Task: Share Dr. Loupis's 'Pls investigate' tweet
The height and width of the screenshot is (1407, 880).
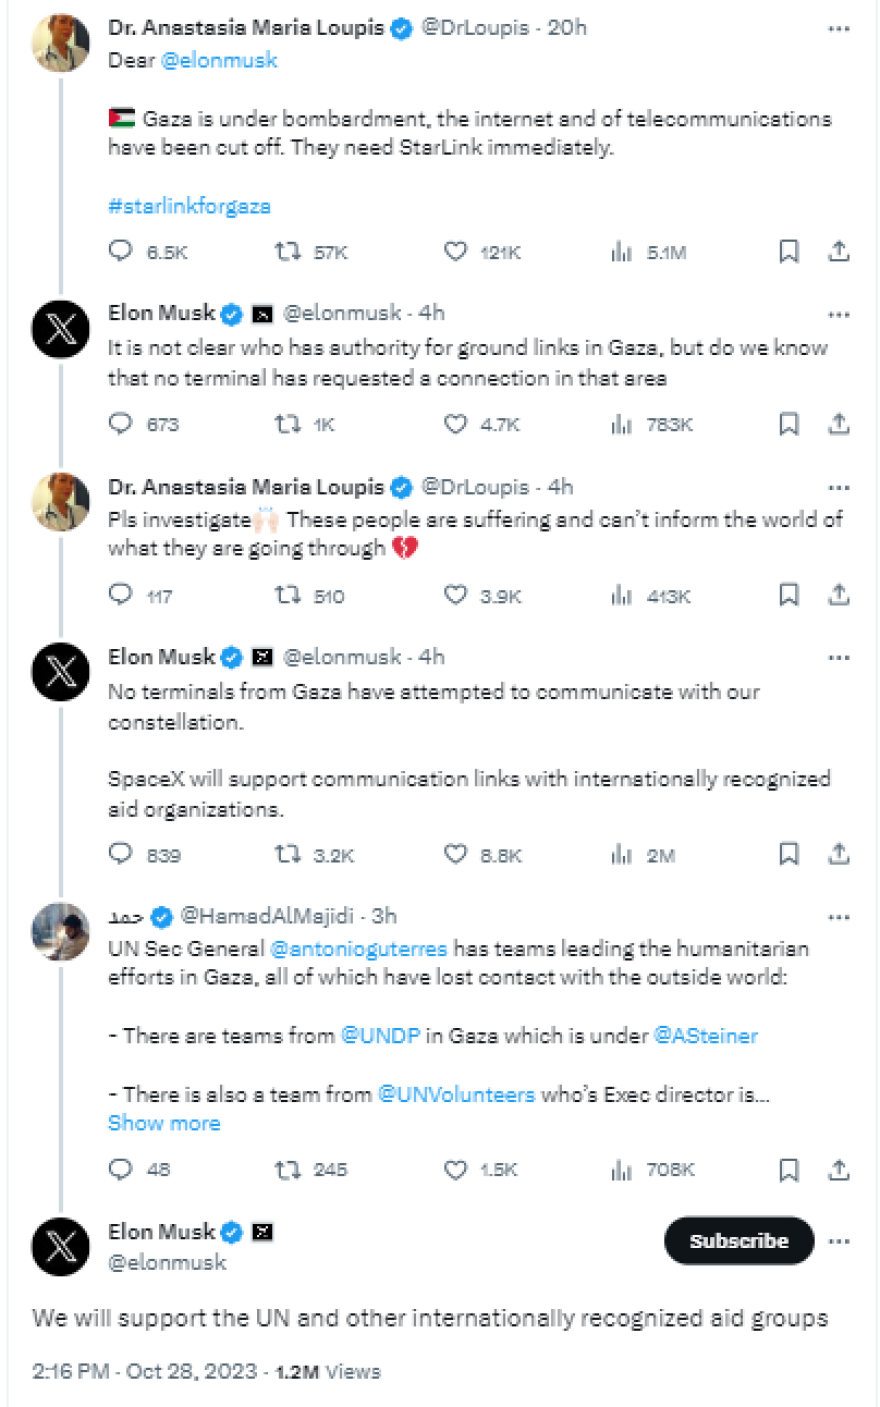Action: click(839, 595)
